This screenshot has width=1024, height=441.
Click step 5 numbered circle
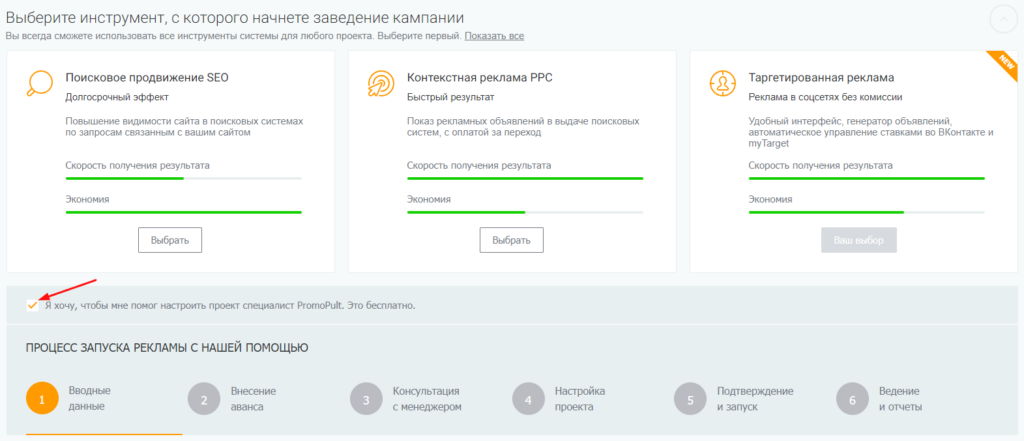pos(690,398)
